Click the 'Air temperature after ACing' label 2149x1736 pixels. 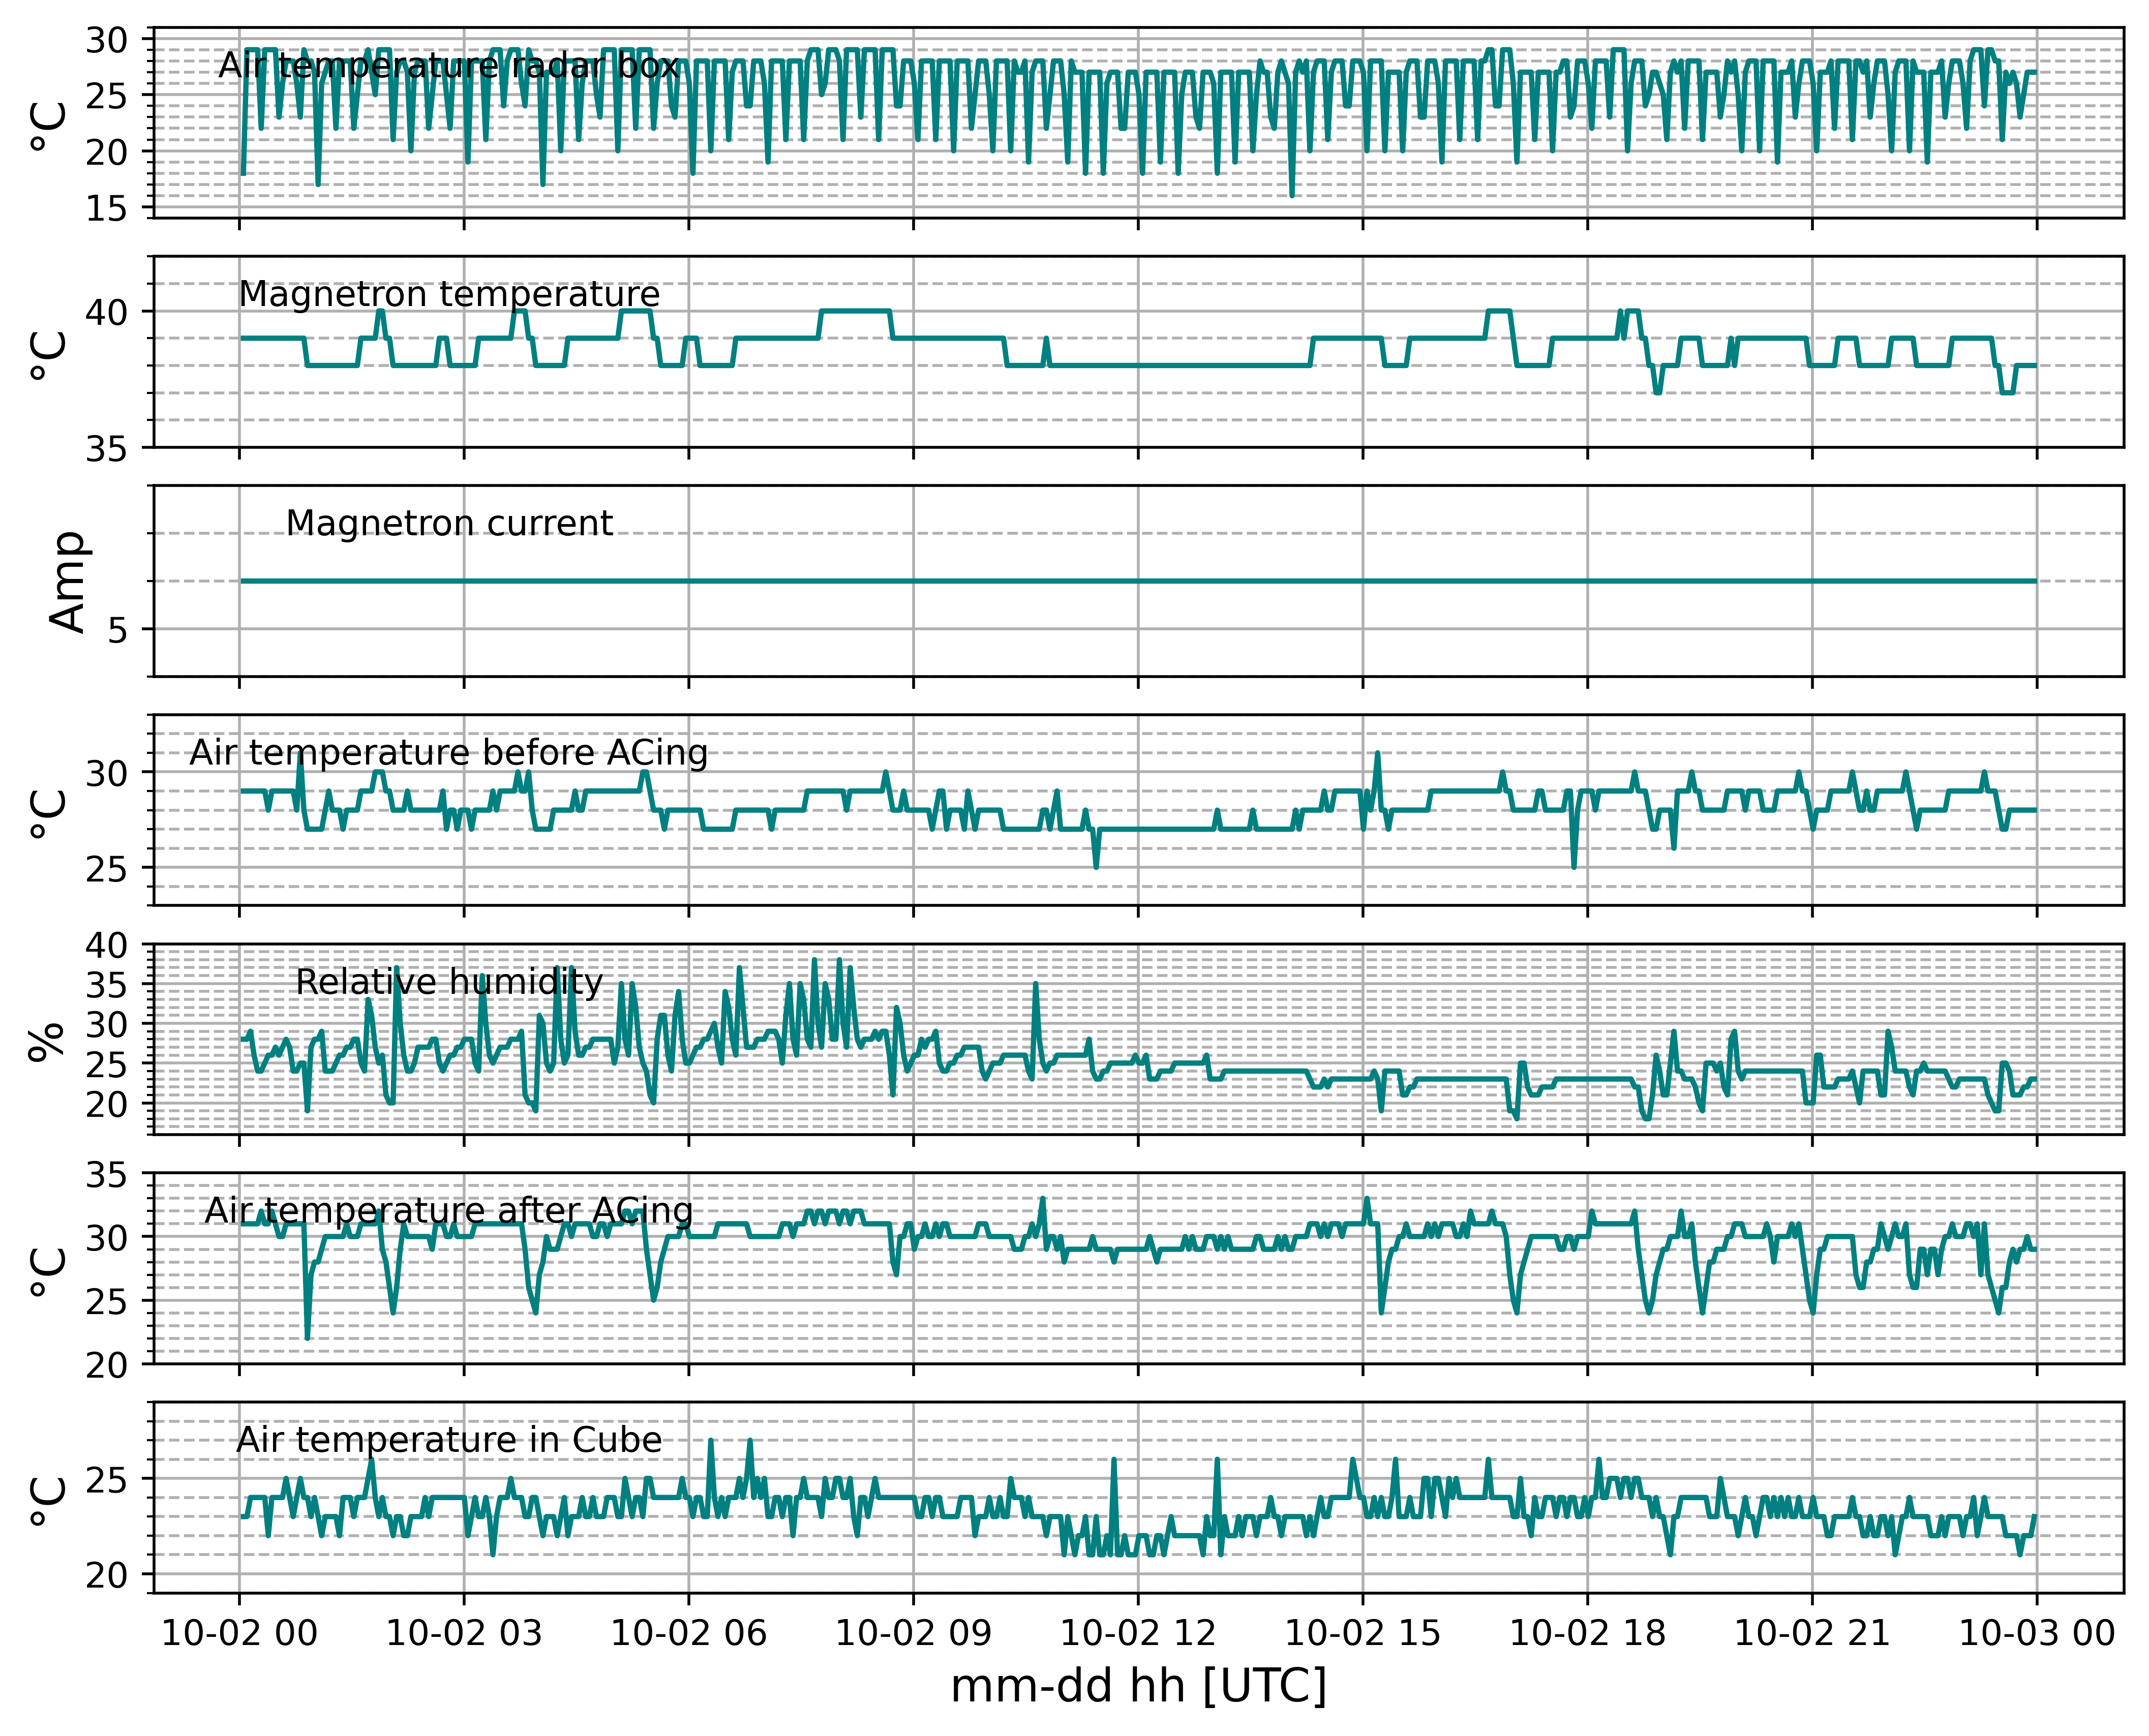[449, 1211]
